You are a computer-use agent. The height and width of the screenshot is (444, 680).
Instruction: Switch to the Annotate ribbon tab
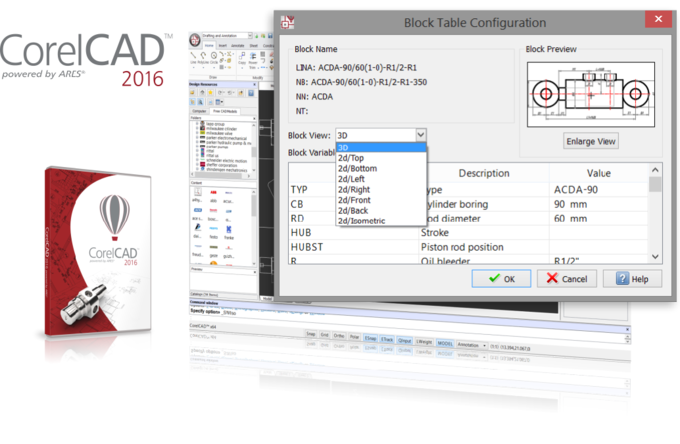pos(238,46)
